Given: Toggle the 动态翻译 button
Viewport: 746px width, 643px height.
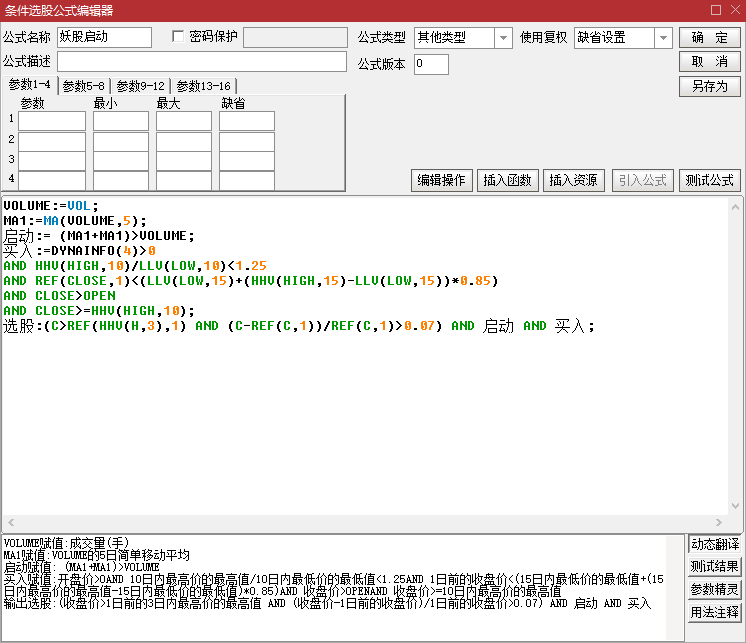Looking at the screenshot, I should tap(715, 544).
